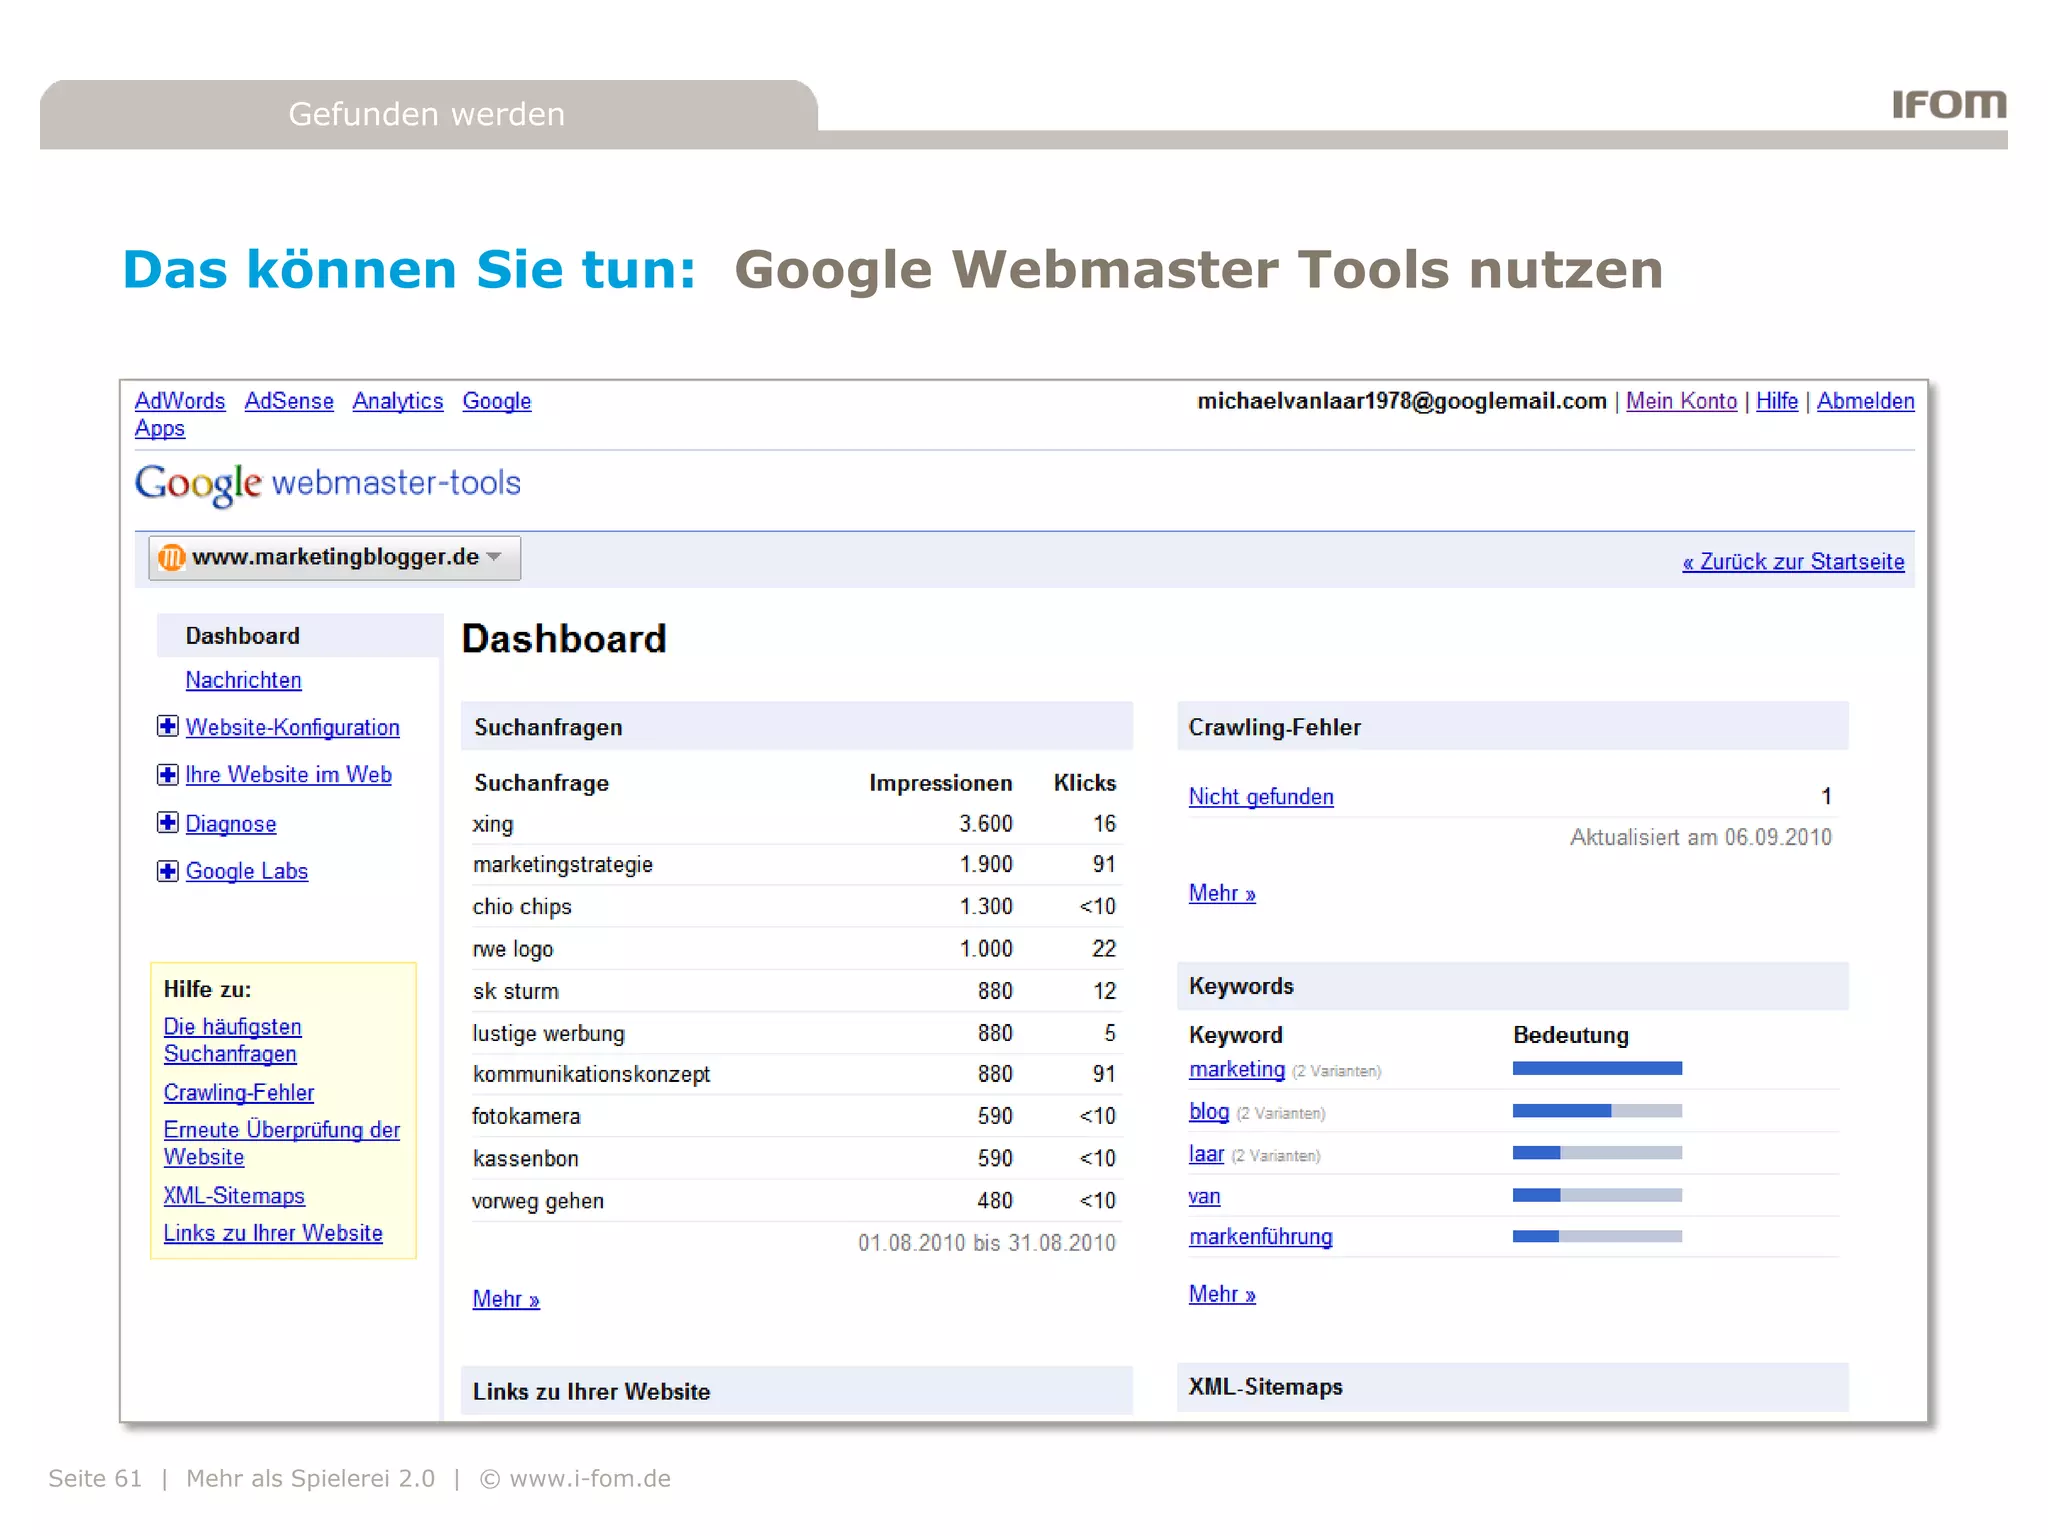Open the Hilfe link

pyautogui.click(x=1777, y=401)
